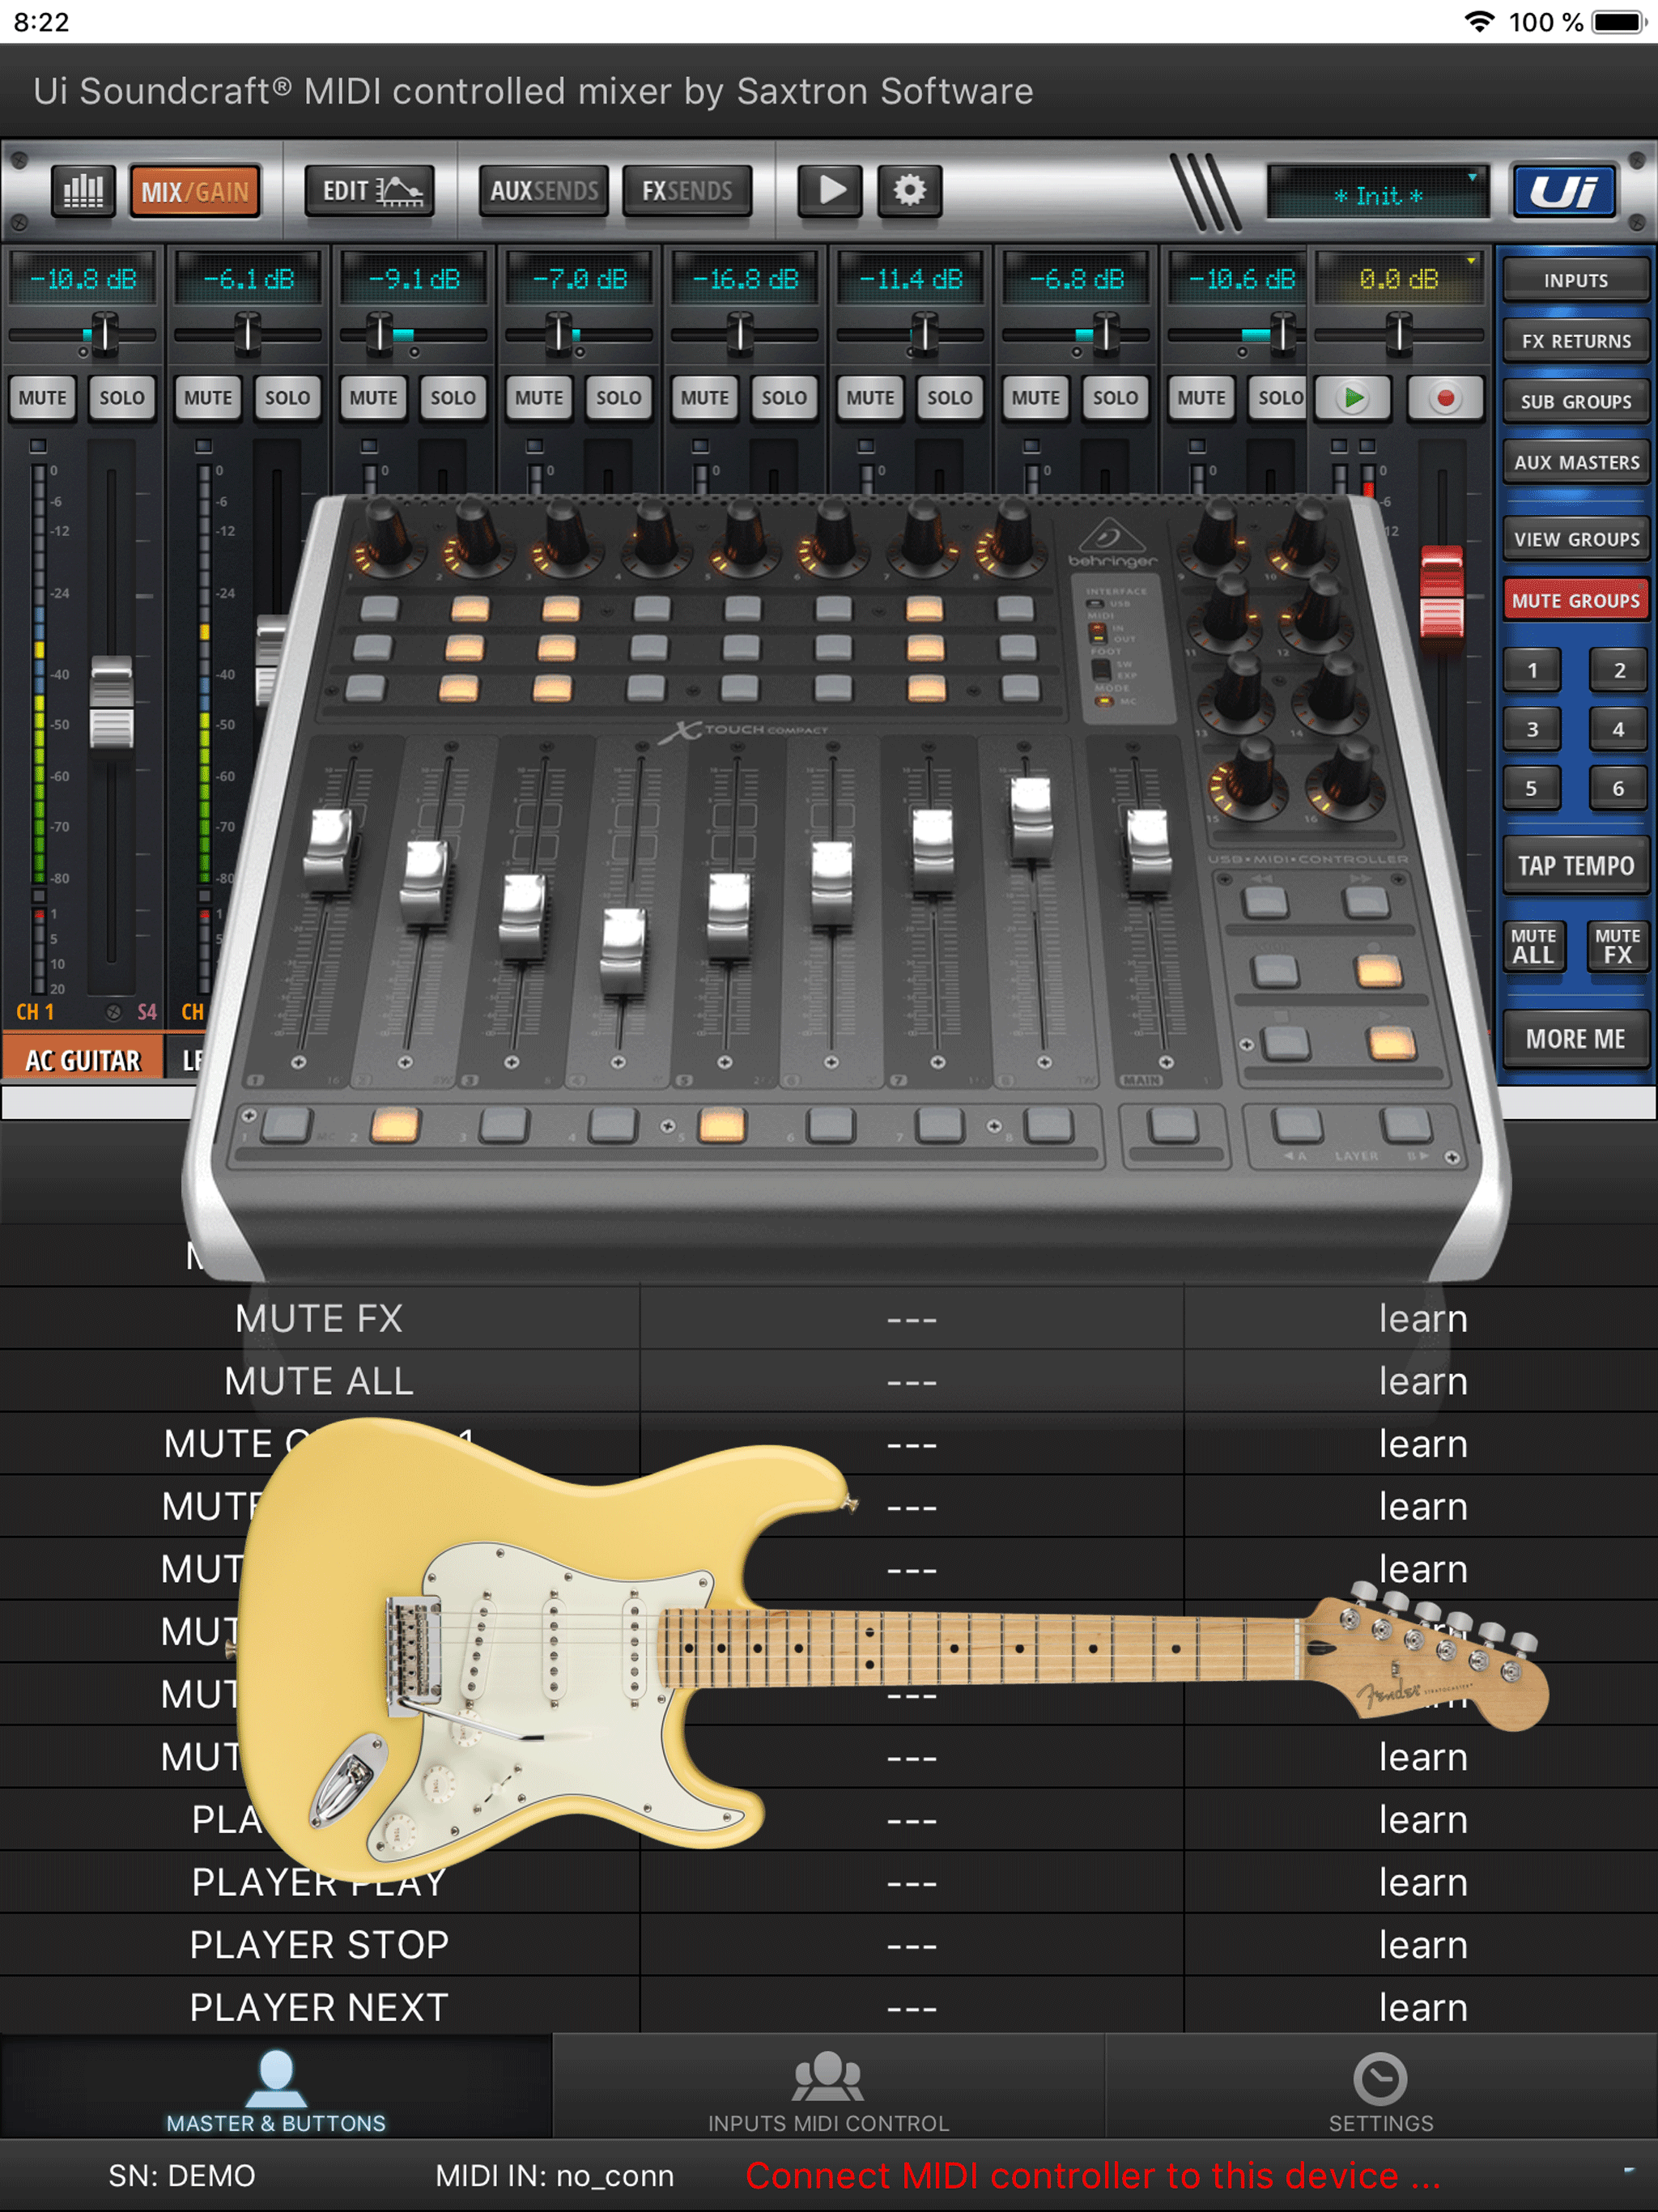The width and height of the screenshot is (1658, 2212).
Task: Open the gear settings icon in mixer toolbar
Action: point(909,190)
